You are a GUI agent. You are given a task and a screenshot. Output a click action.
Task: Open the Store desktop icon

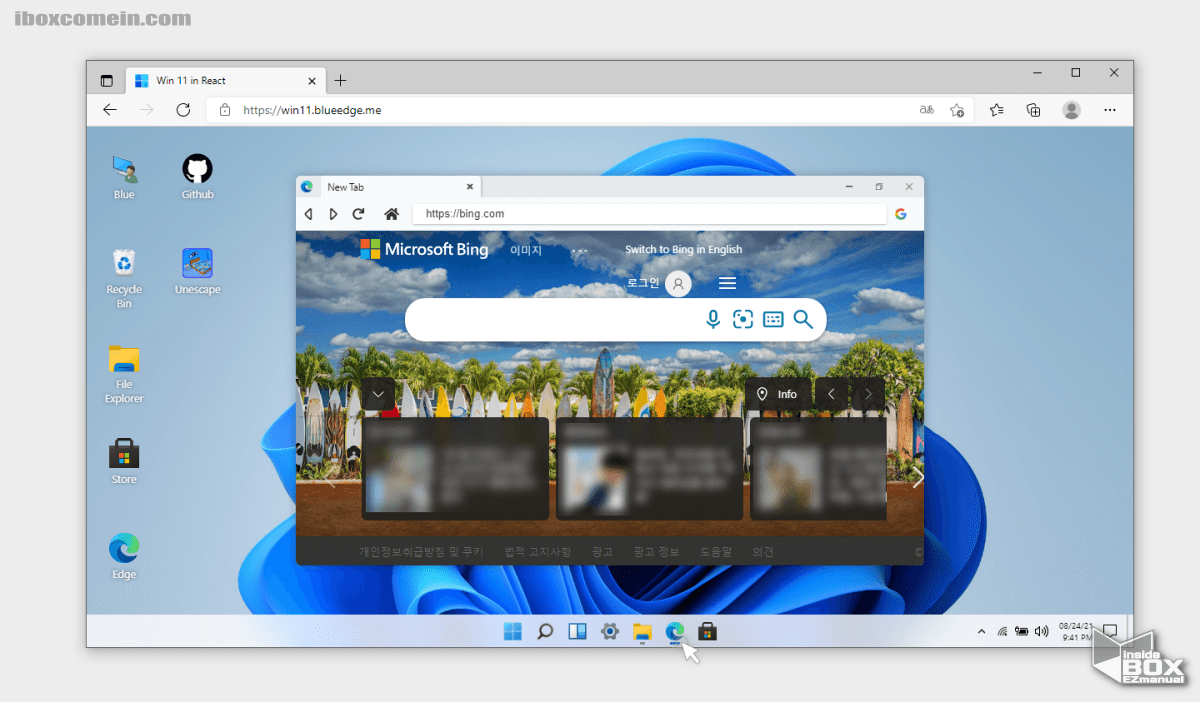coord(124,454)
